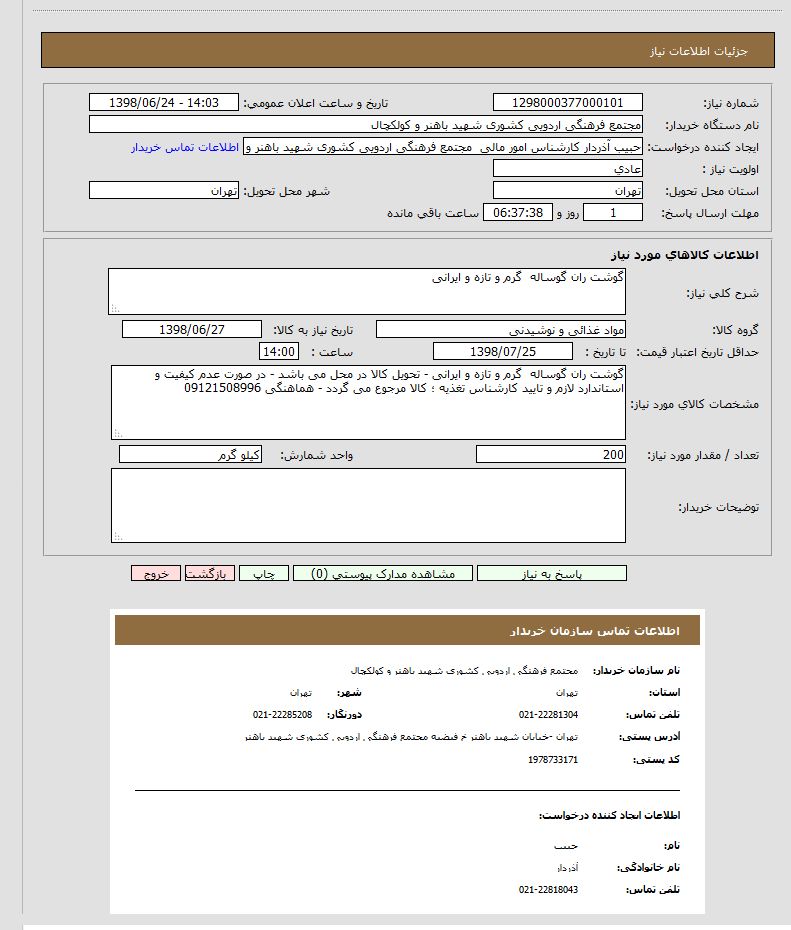
Task: Click the remaining time field 06:37:38
Action: (517, 213)
